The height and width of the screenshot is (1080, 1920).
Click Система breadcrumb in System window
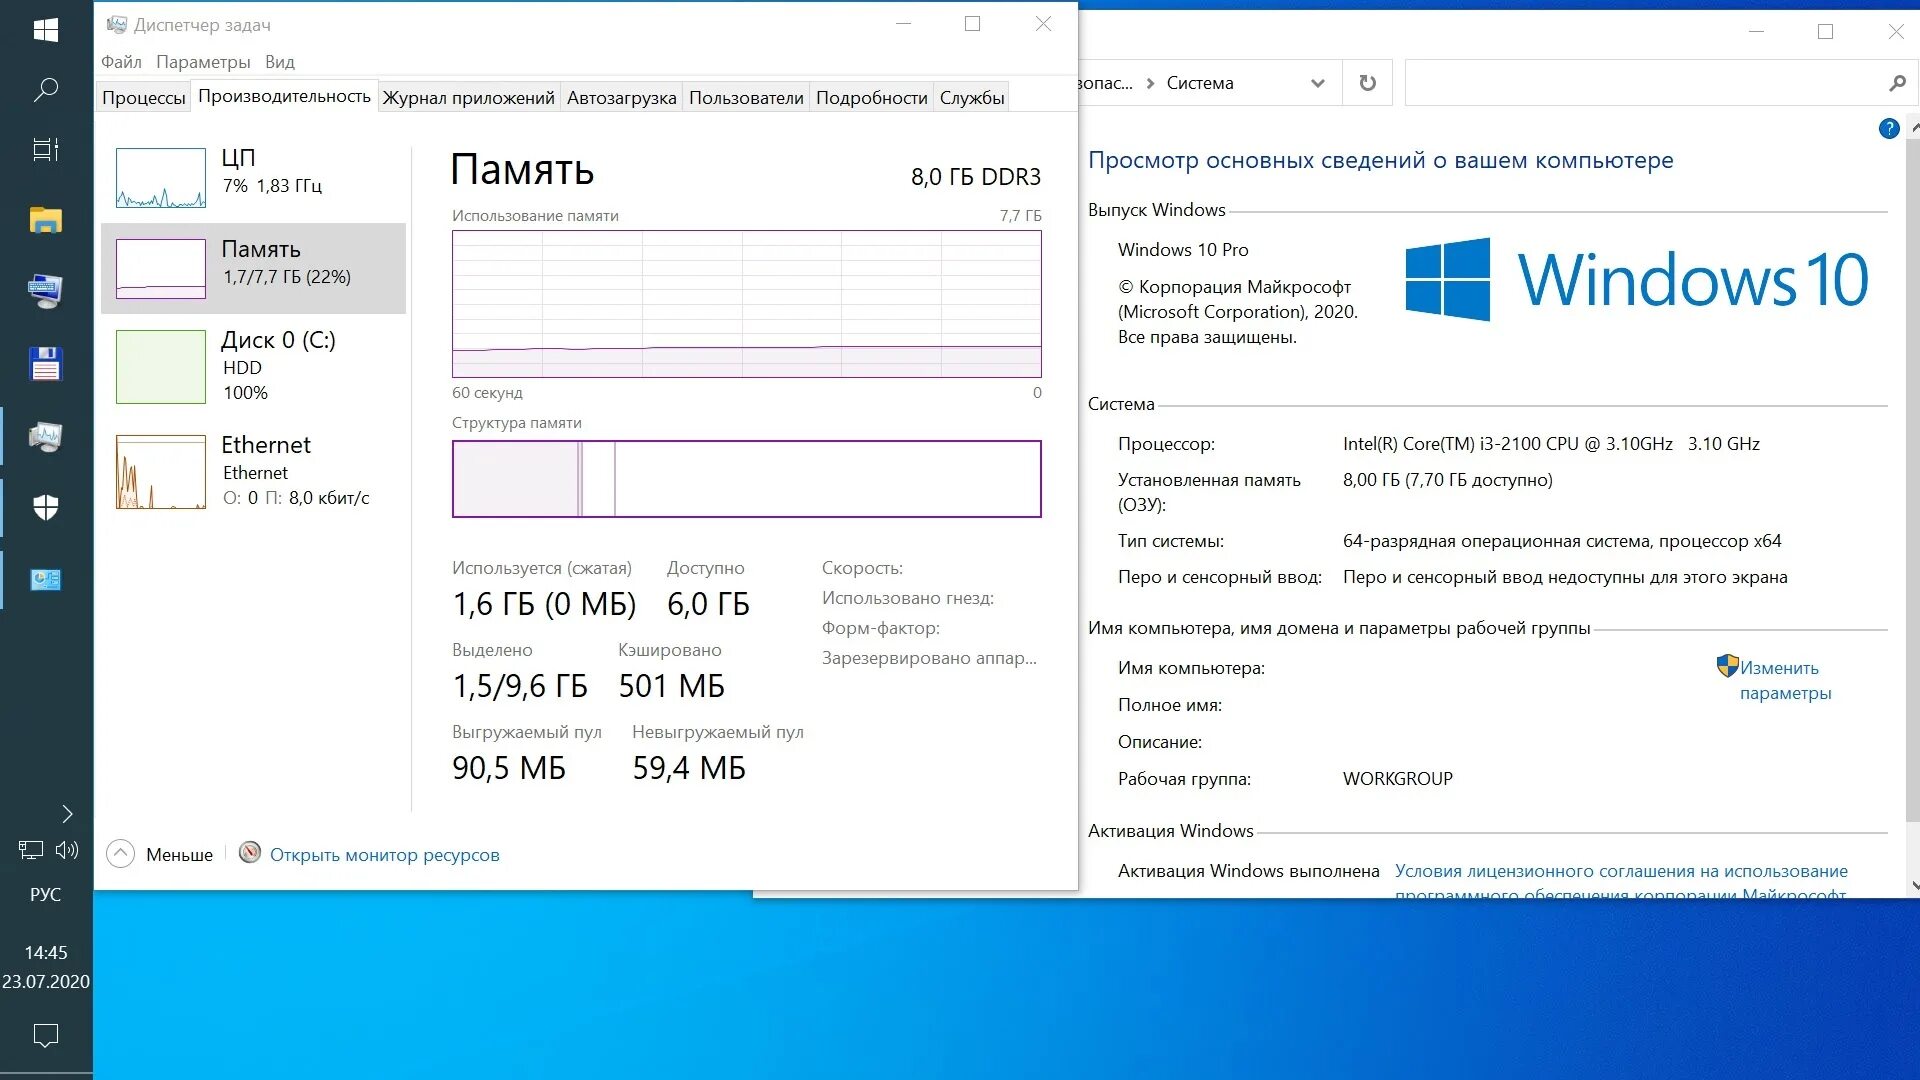(1200, 83)
